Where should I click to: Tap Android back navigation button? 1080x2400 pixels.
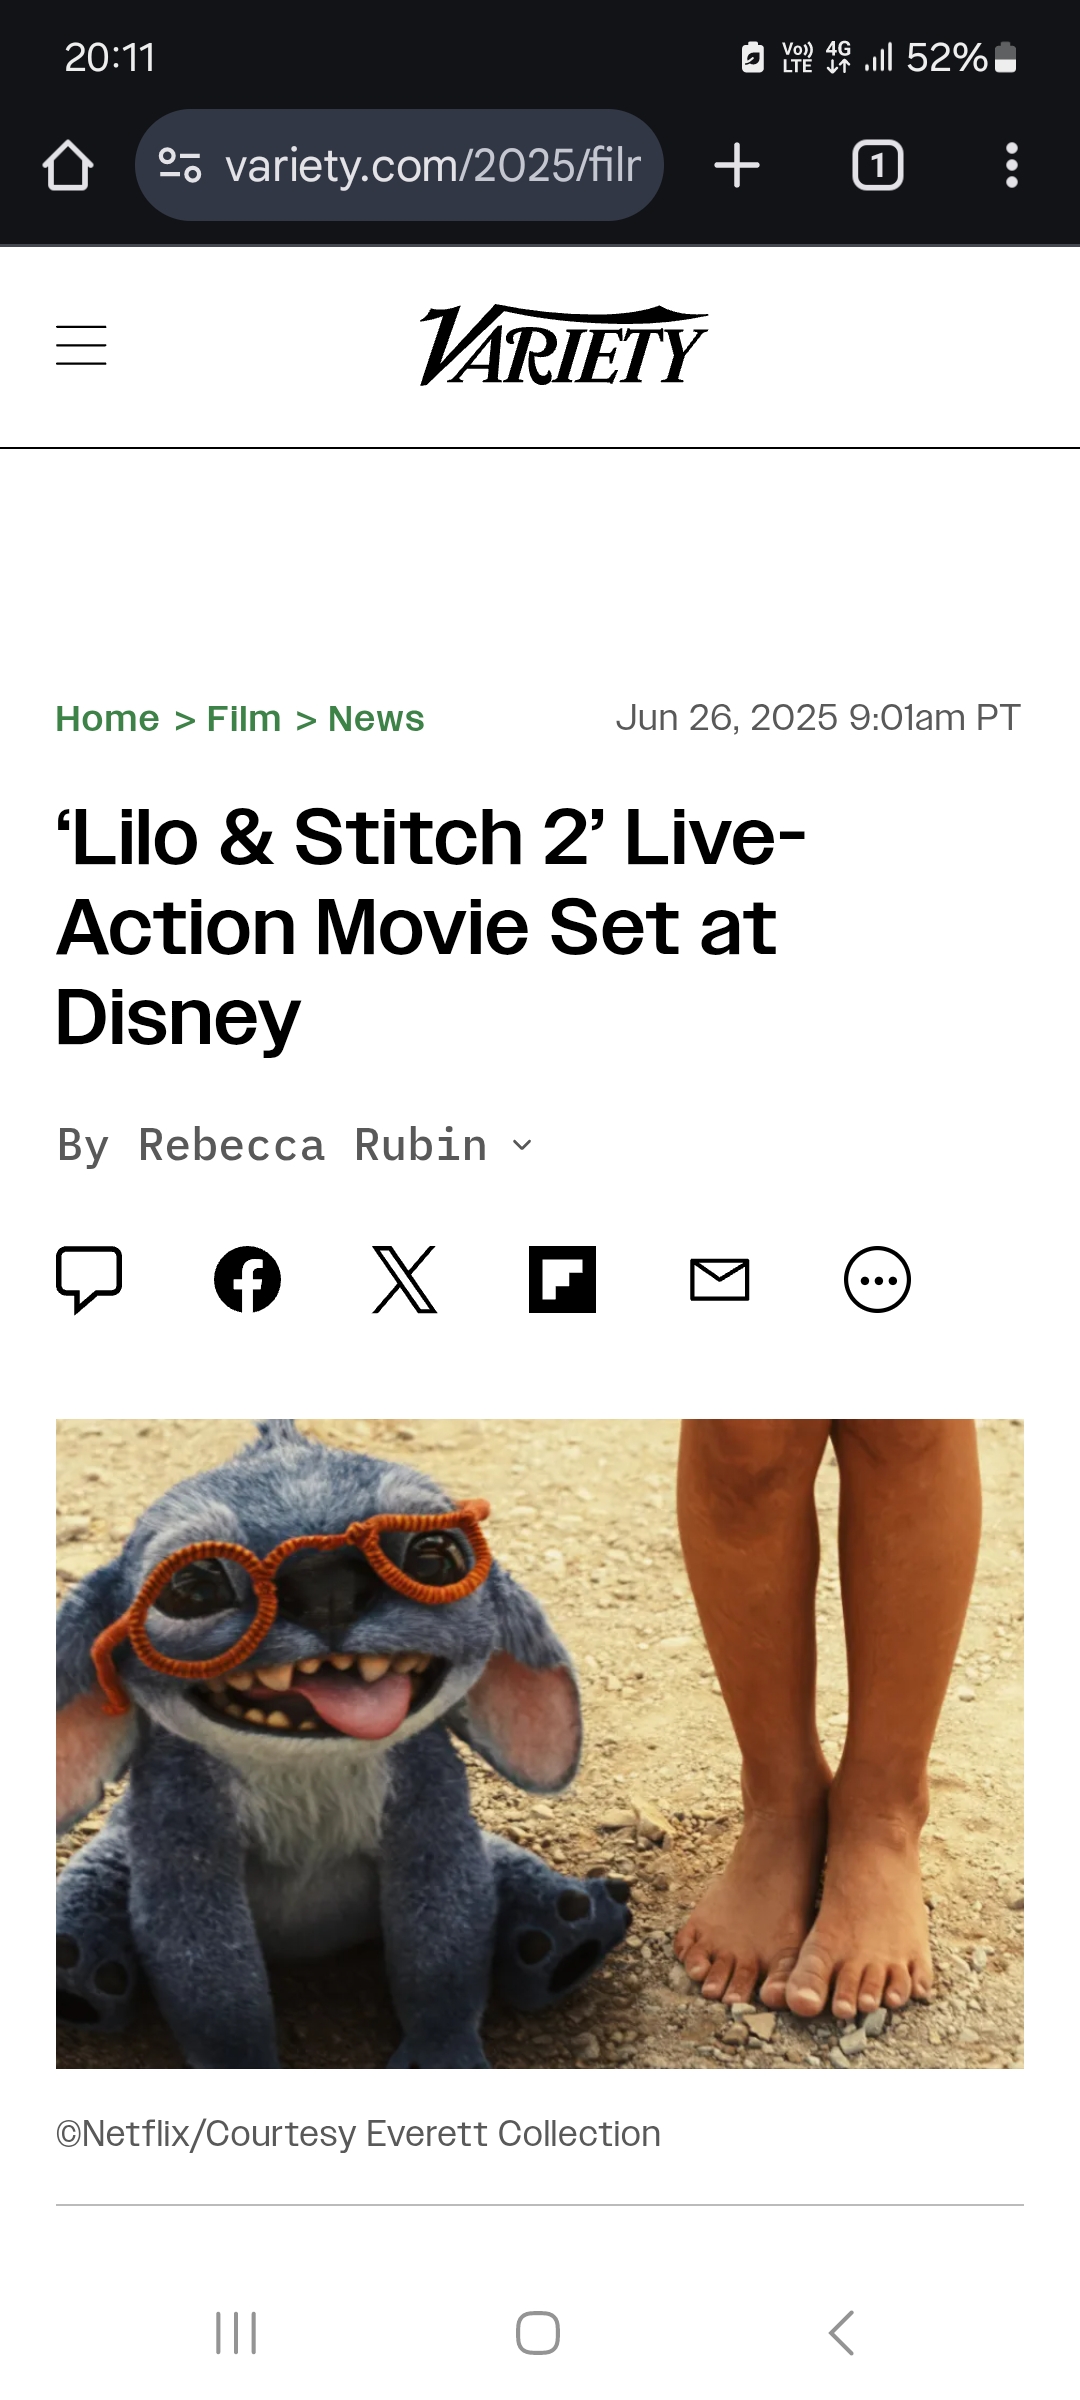pyautogui.click(x=842, y=2333)
